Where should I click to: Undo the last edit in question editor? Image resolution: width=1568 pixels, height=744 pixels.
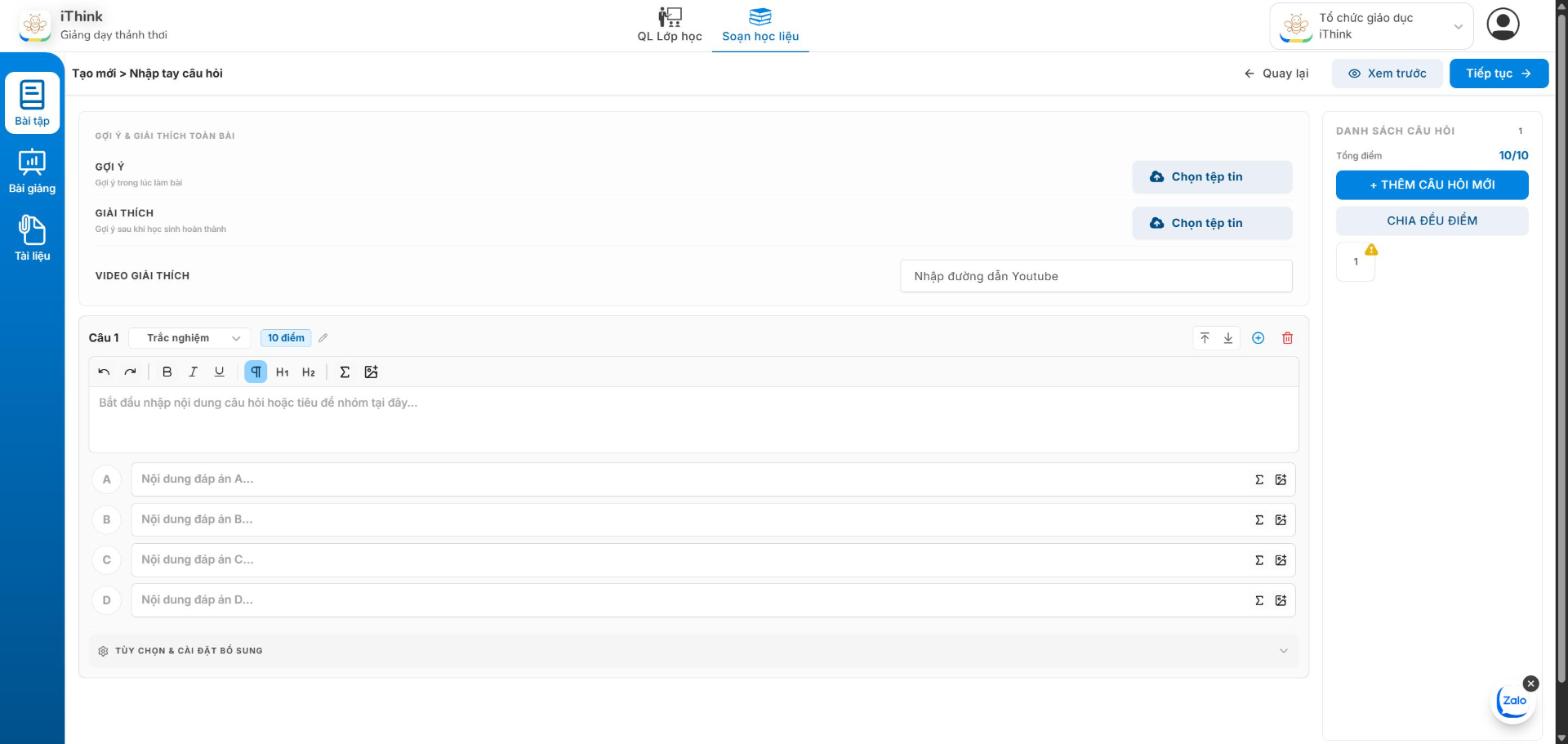tap(104, 372)
